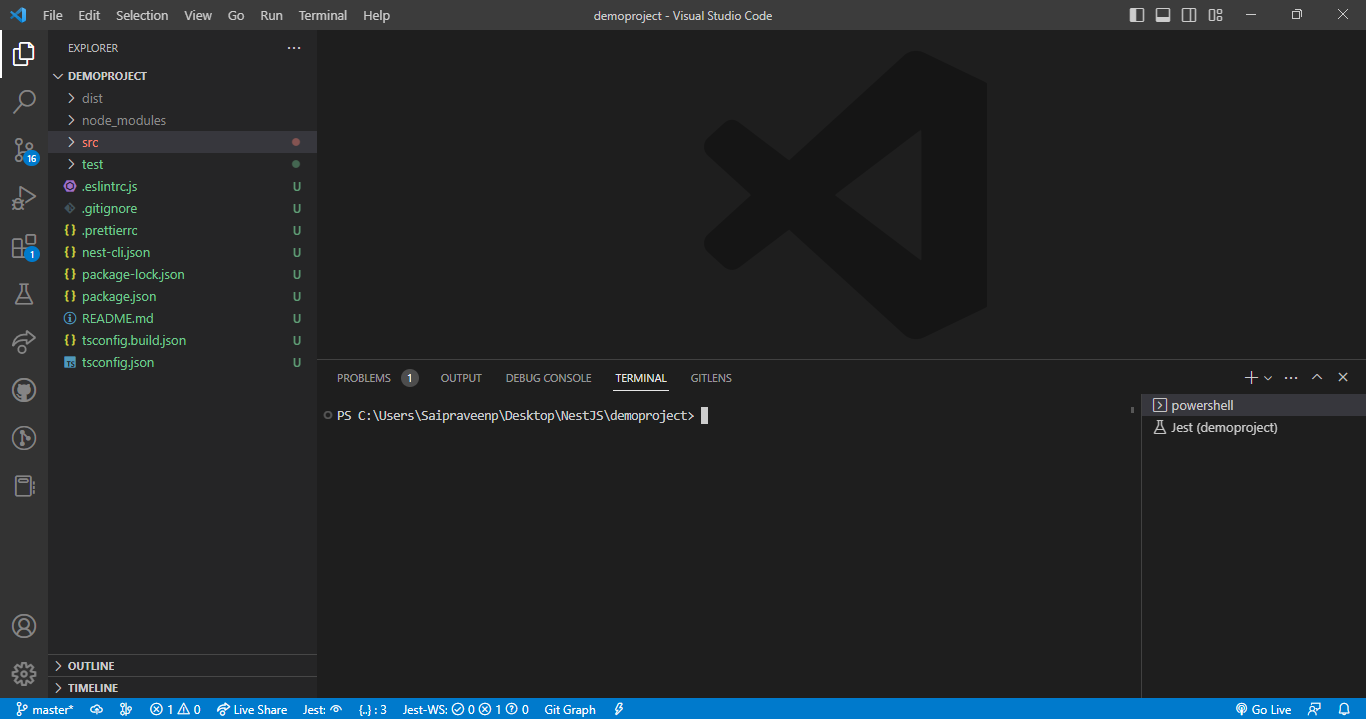Toggle primary side bar layout button
The width and height of the screenshot is (1366, 719).
tap(1137, 15)
